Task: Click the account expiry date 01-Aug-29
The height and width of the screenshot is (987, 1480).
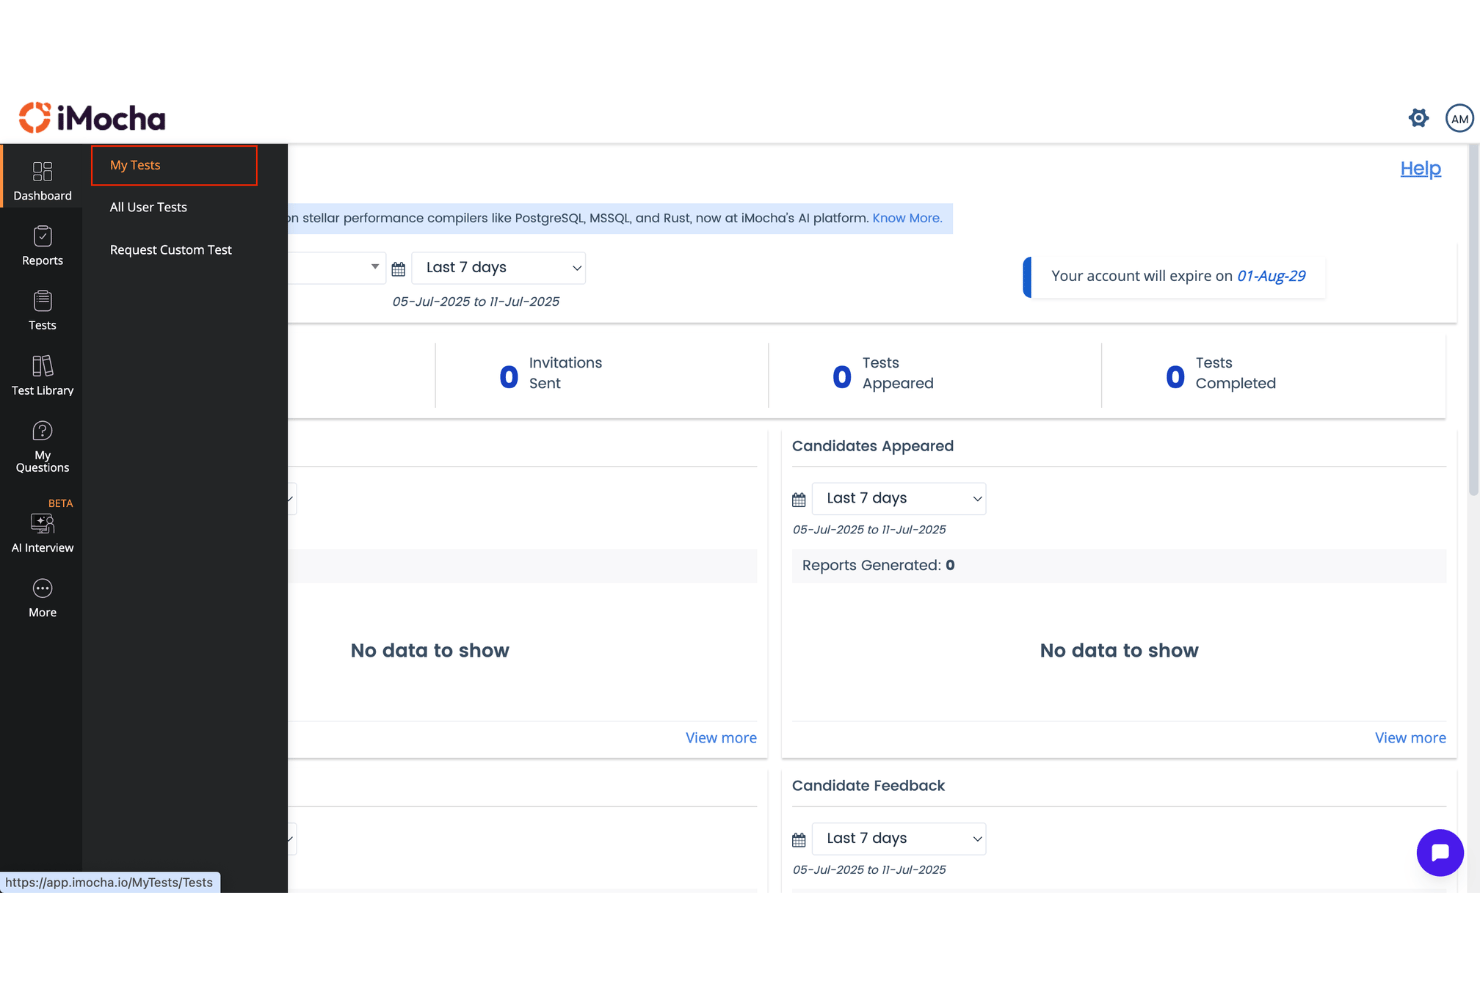Action: (x=1271, y=276)
